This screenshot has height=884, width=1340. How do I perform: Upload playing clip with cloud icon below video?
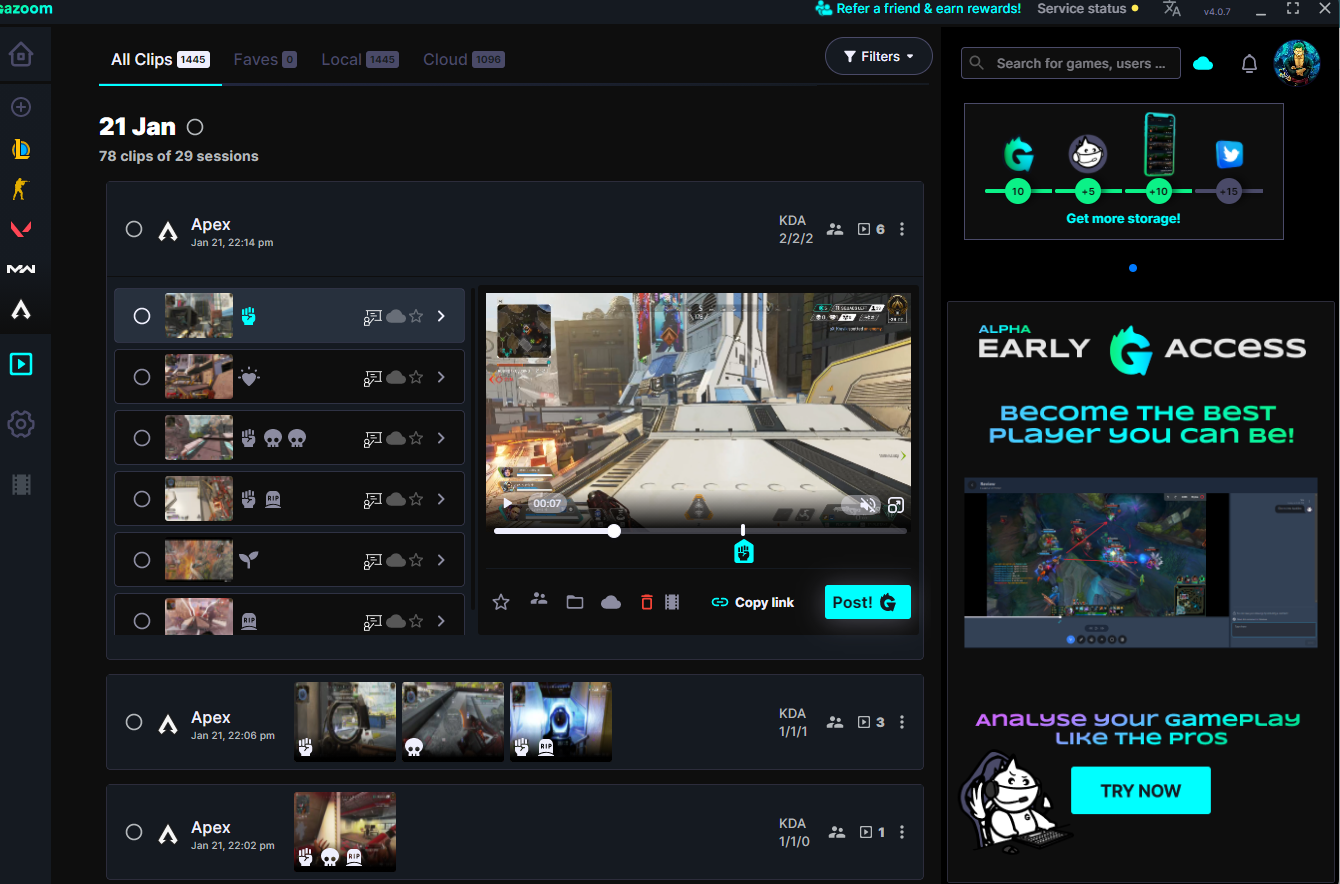click(611, 602)
